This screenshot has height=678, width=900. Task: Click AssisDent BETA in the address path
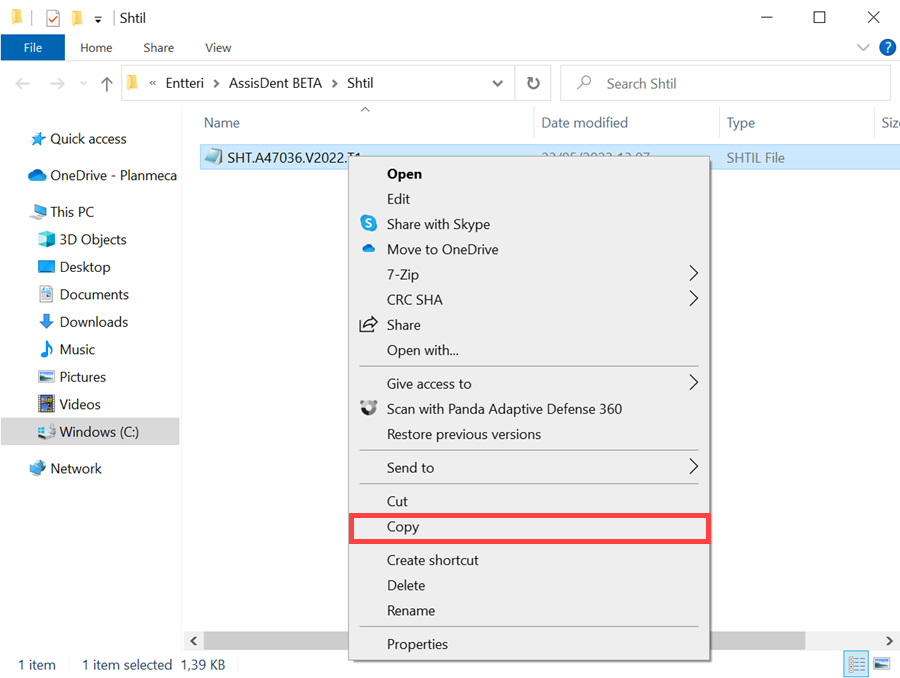(275, 83)
